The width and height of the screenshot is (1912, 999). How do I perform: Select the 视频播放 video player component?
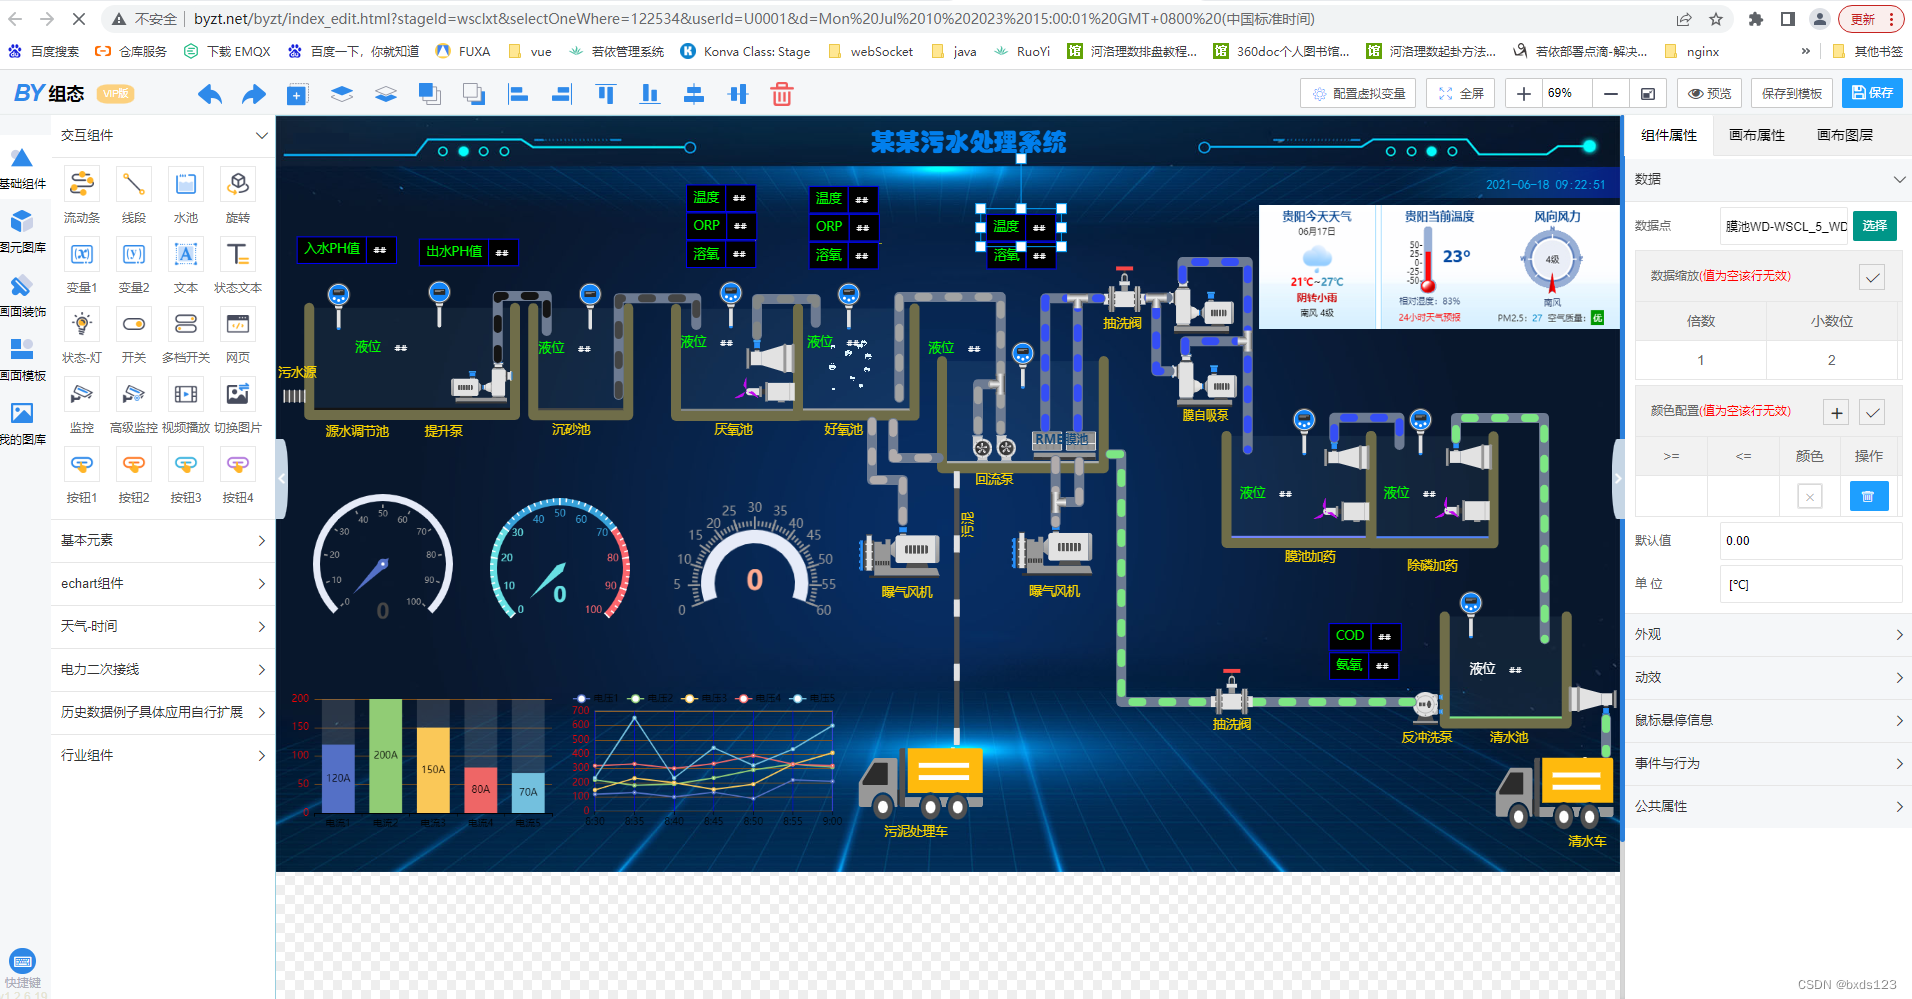pyautogui.click(x=186, y=405)
